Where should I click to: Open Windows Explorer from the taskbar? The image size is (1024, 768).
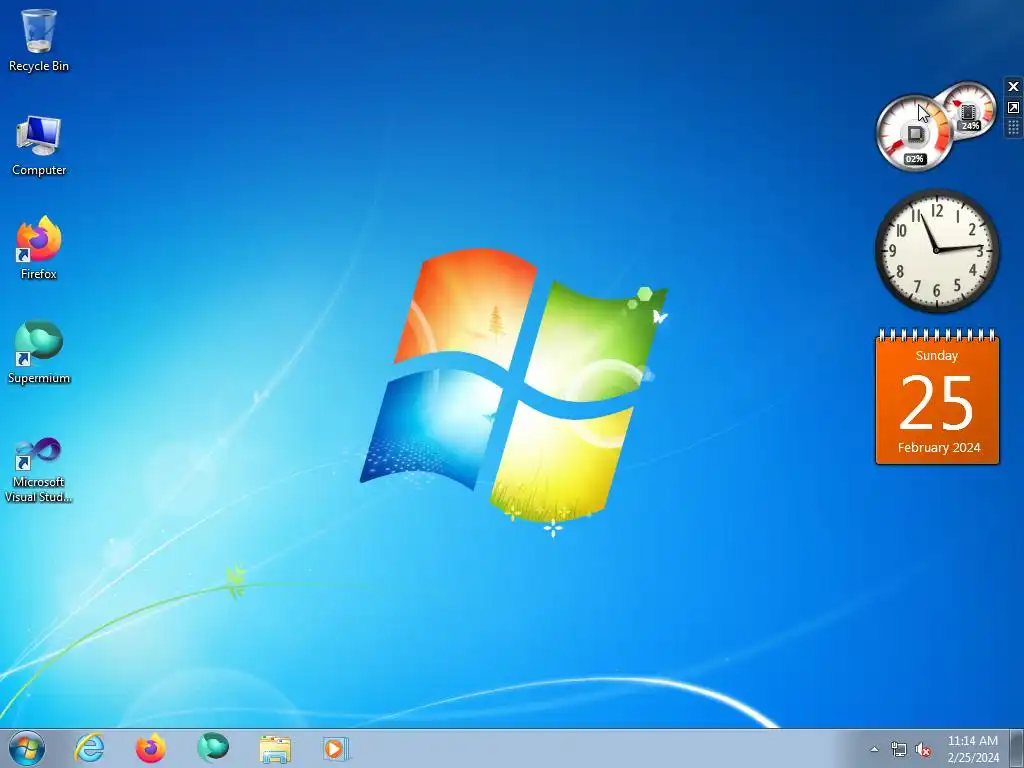(275, 748)
